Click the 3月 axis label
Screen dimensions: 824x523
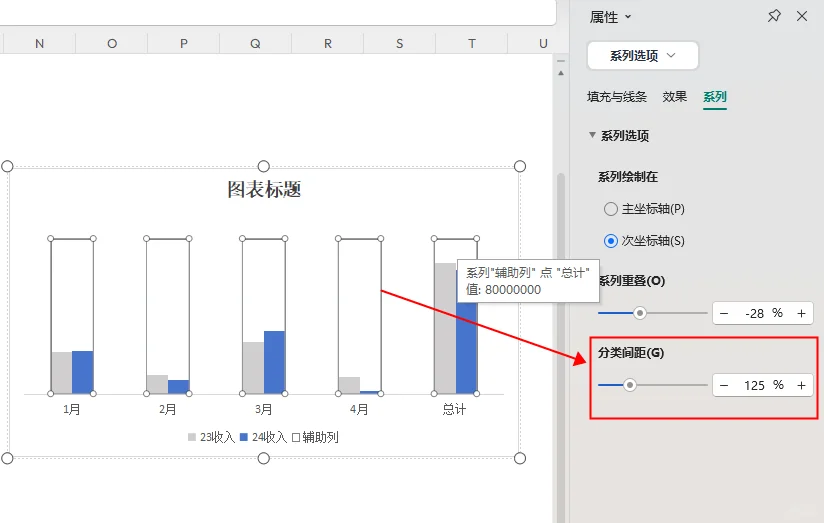coord(264,409)
